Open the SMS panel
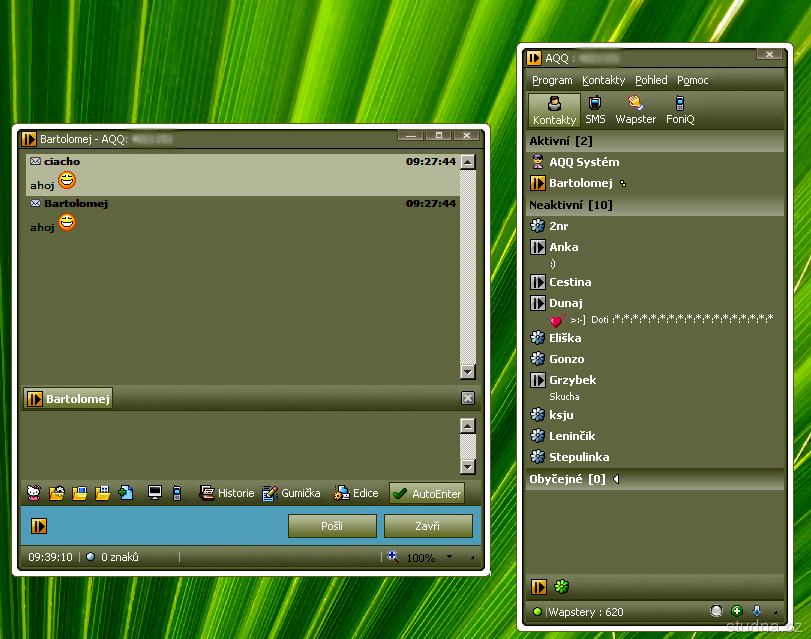 click(595, 110)
